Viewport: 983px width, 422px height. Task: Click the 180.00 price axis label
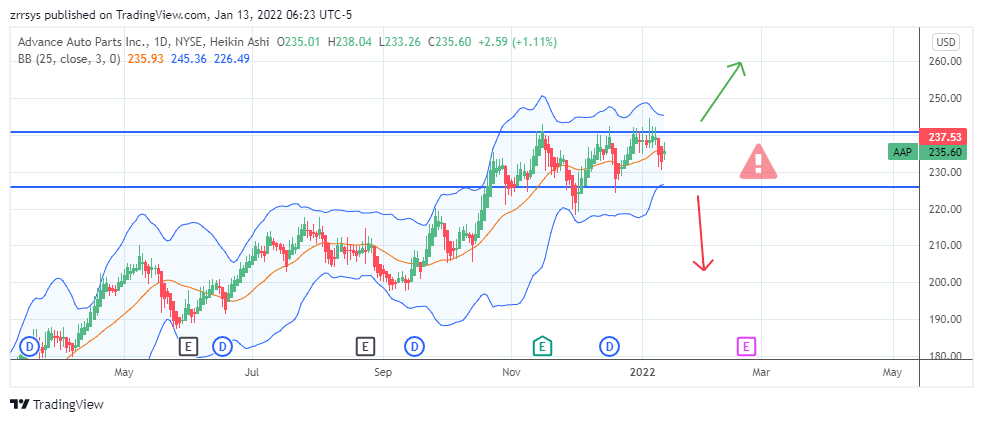coord(947,356)
